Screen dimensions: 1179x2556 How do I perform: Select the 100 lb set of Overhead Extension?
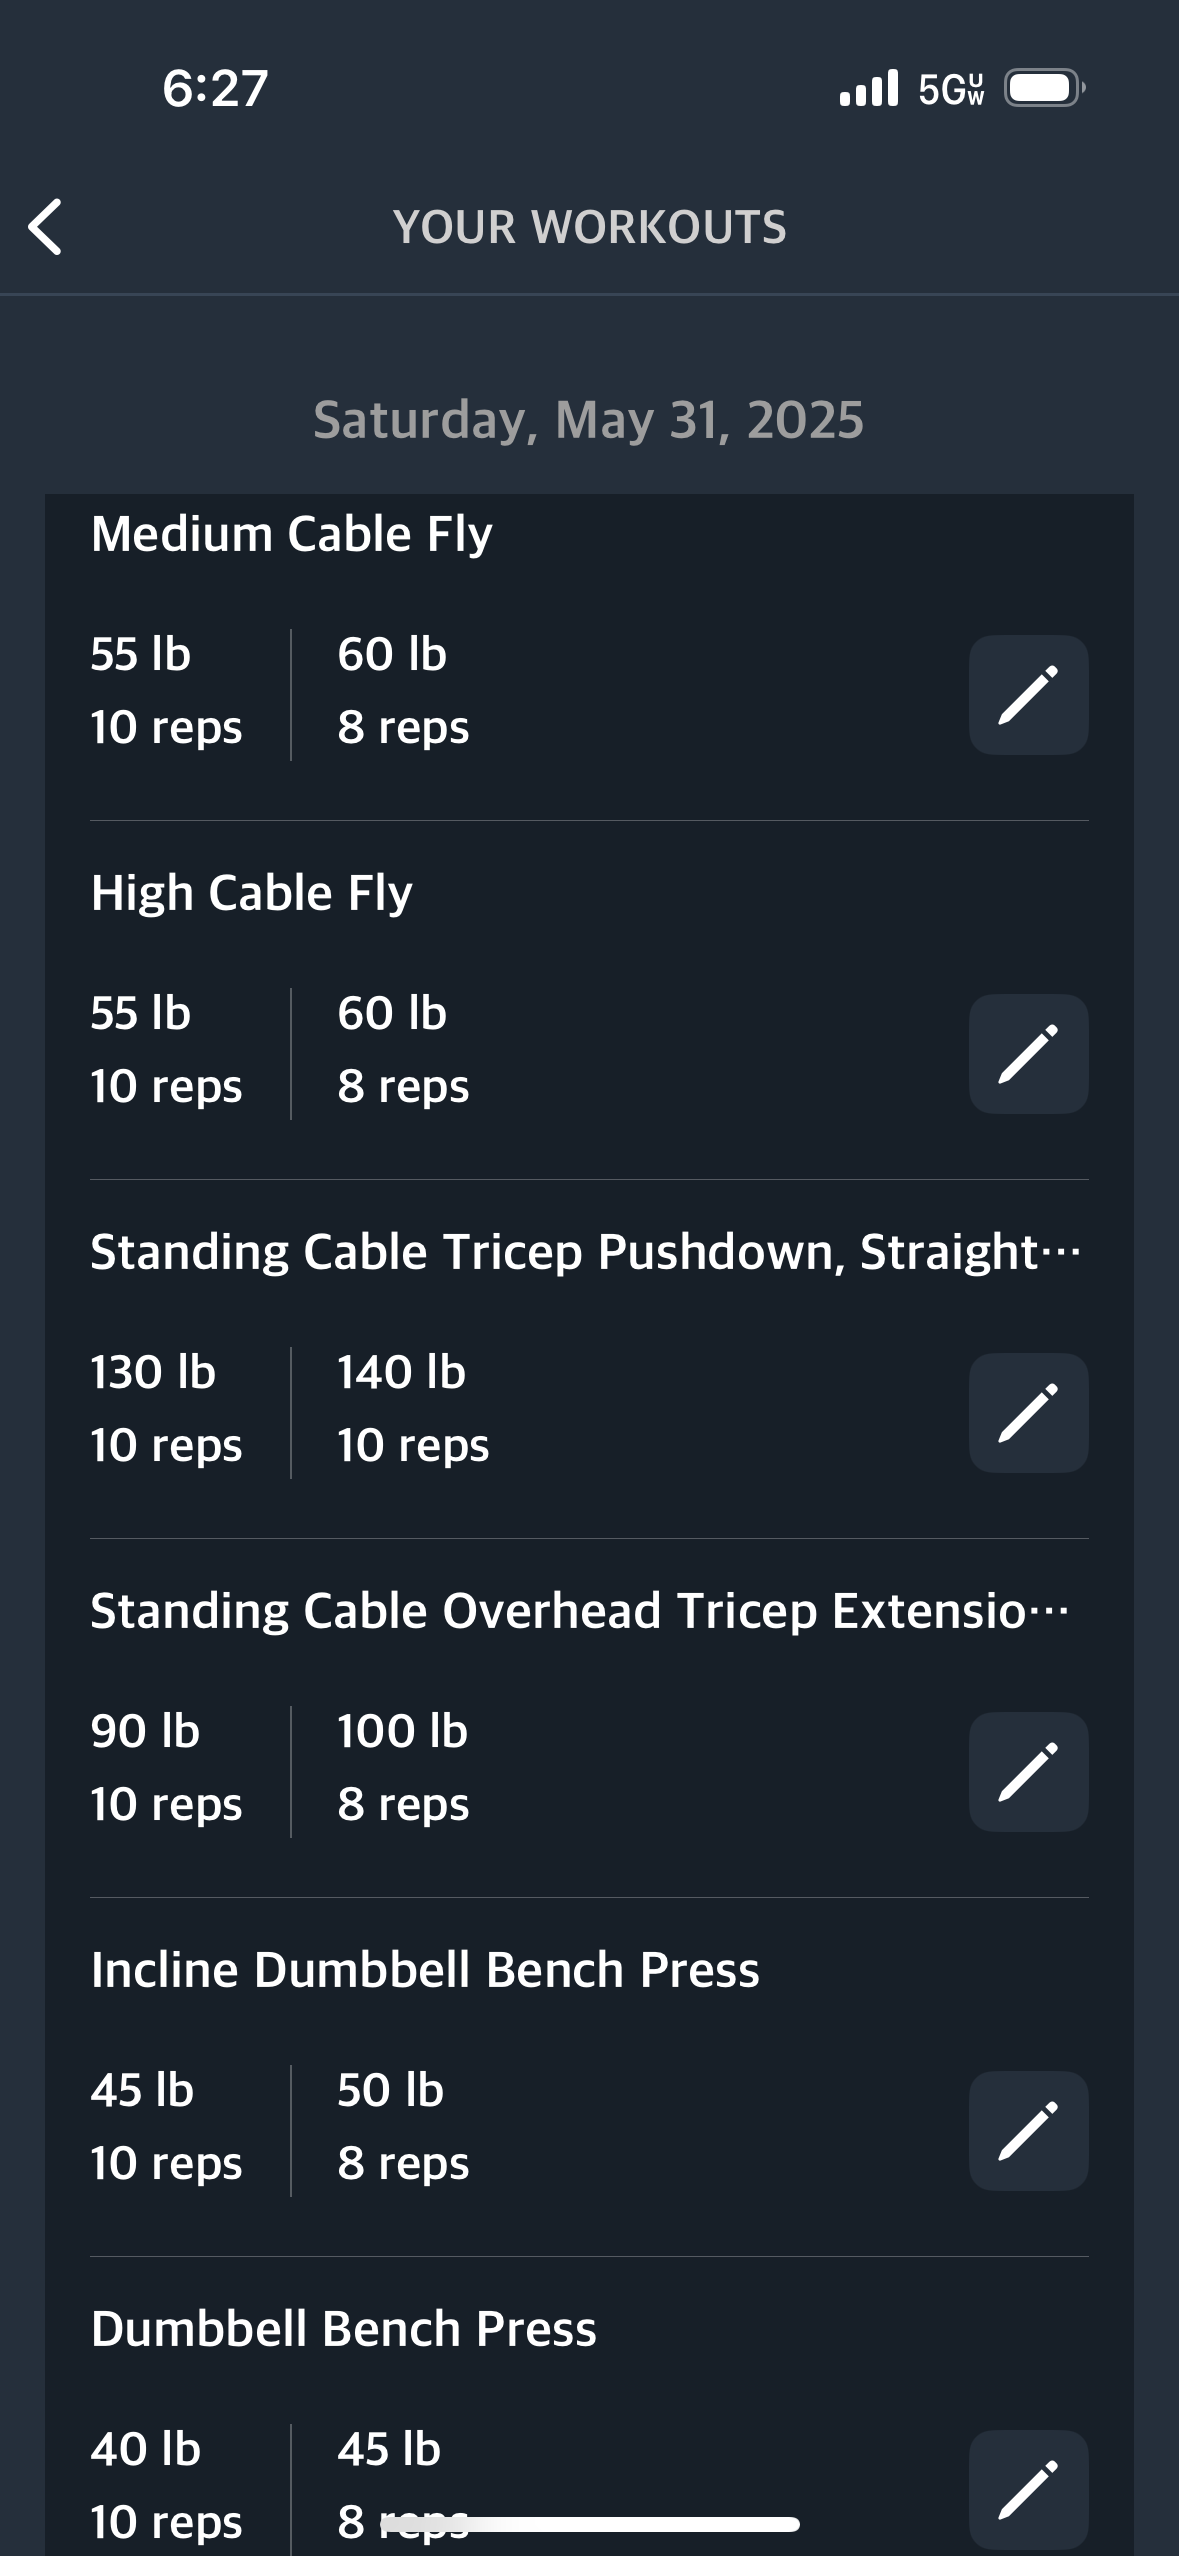(x=403, y=1767)
